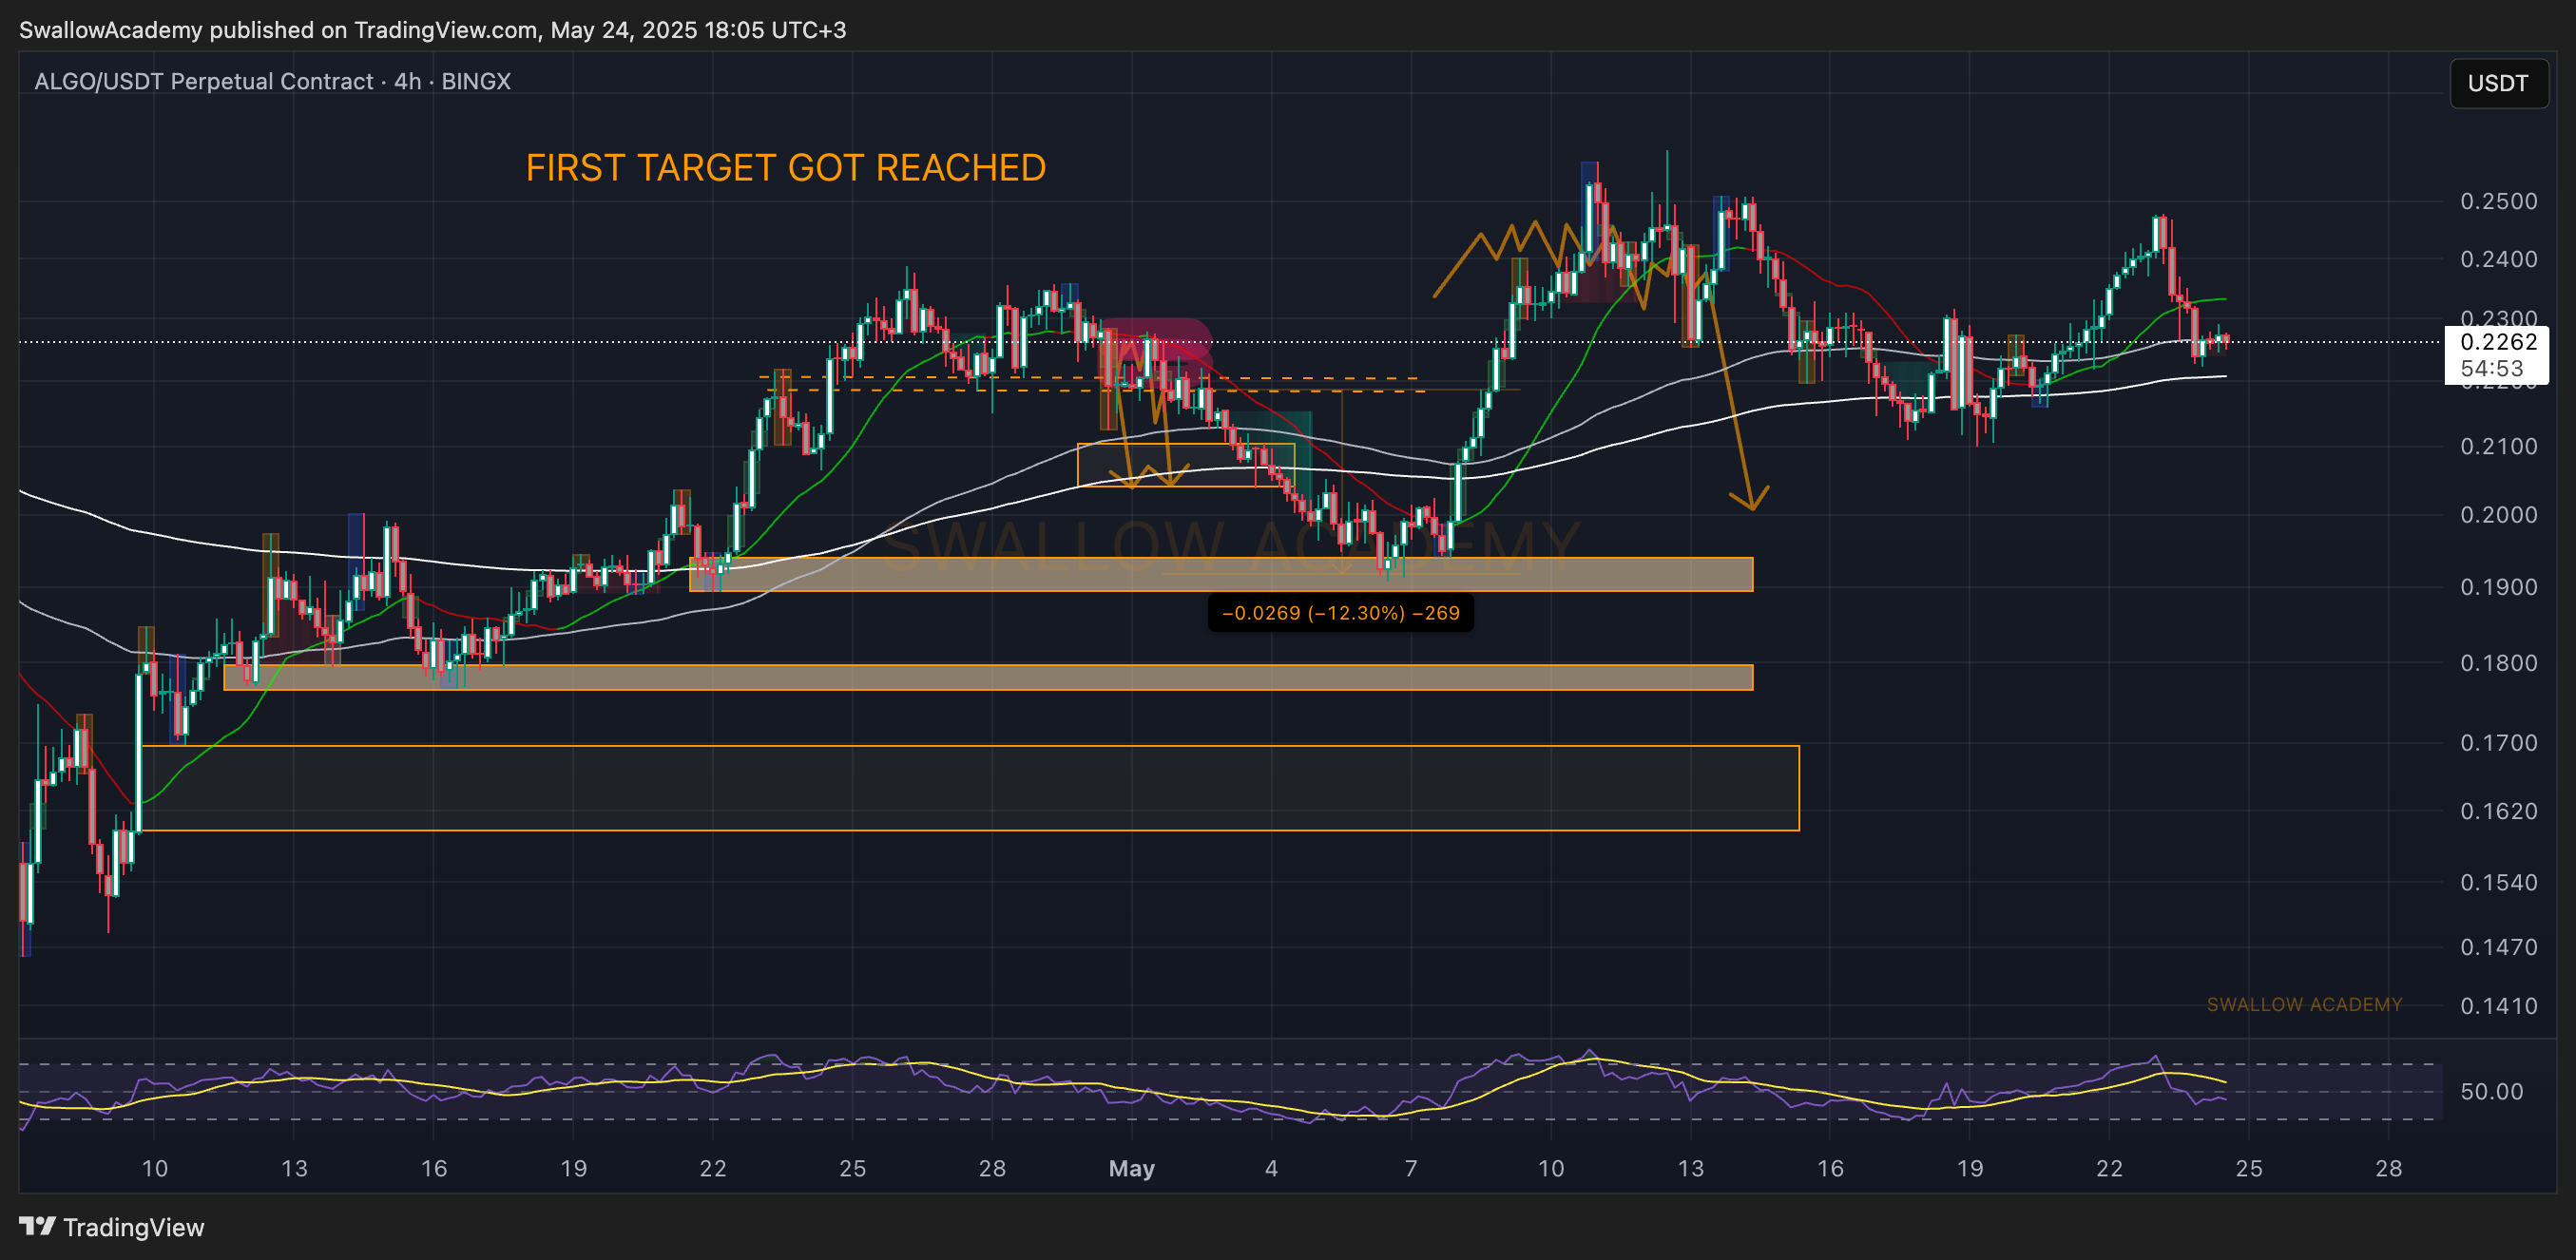The image size is (2576, 1260).
Task: Click the SwallowAcademy published header text
Action: tap(432, 30)
